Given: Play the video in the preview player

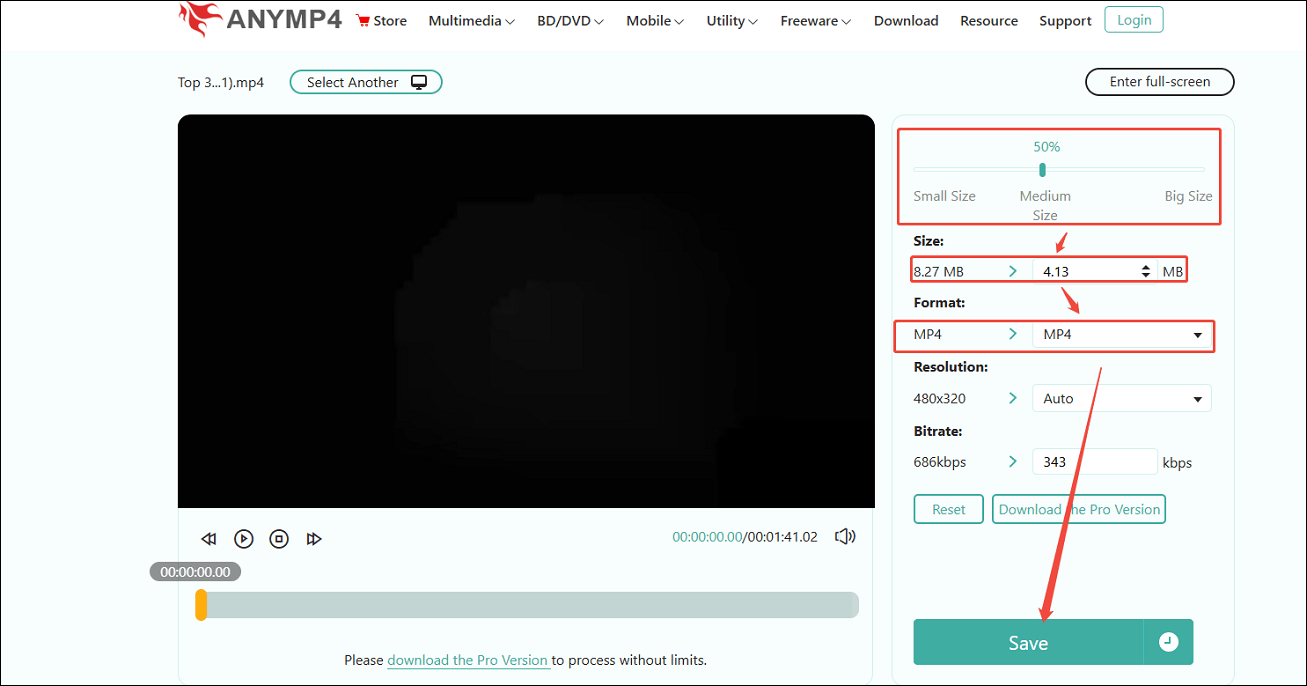Looking at the screenshot, I should (243, 538).
